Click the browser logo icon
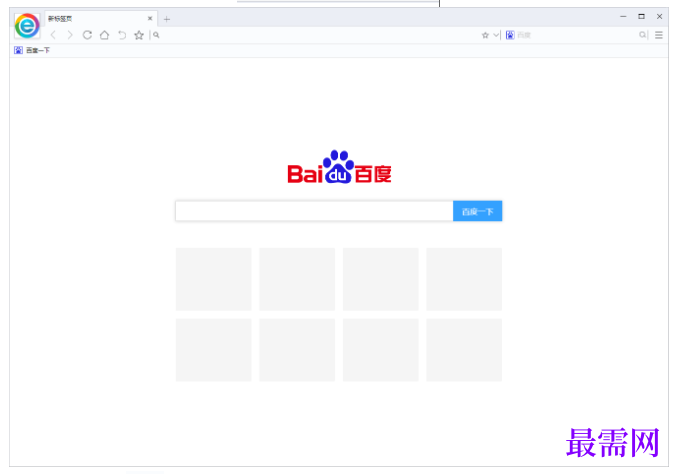The width and height of the screenshot is (678, 474). [x=27, y=26]
